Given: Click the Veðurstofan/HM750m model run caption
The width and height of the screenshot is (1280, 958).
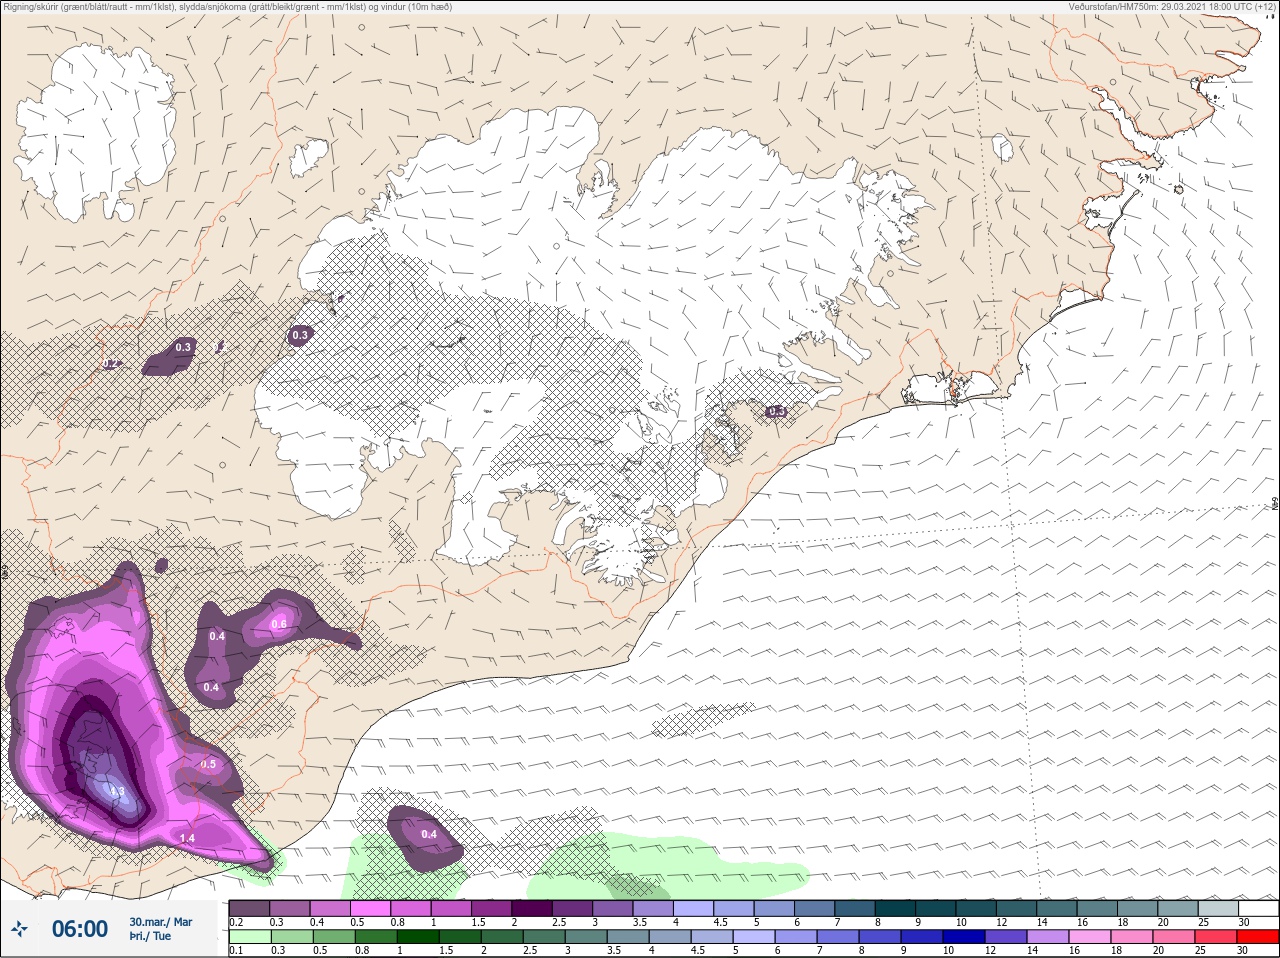Looking at the screenshot, I should pyautogui.click(x=1172, y=7).
